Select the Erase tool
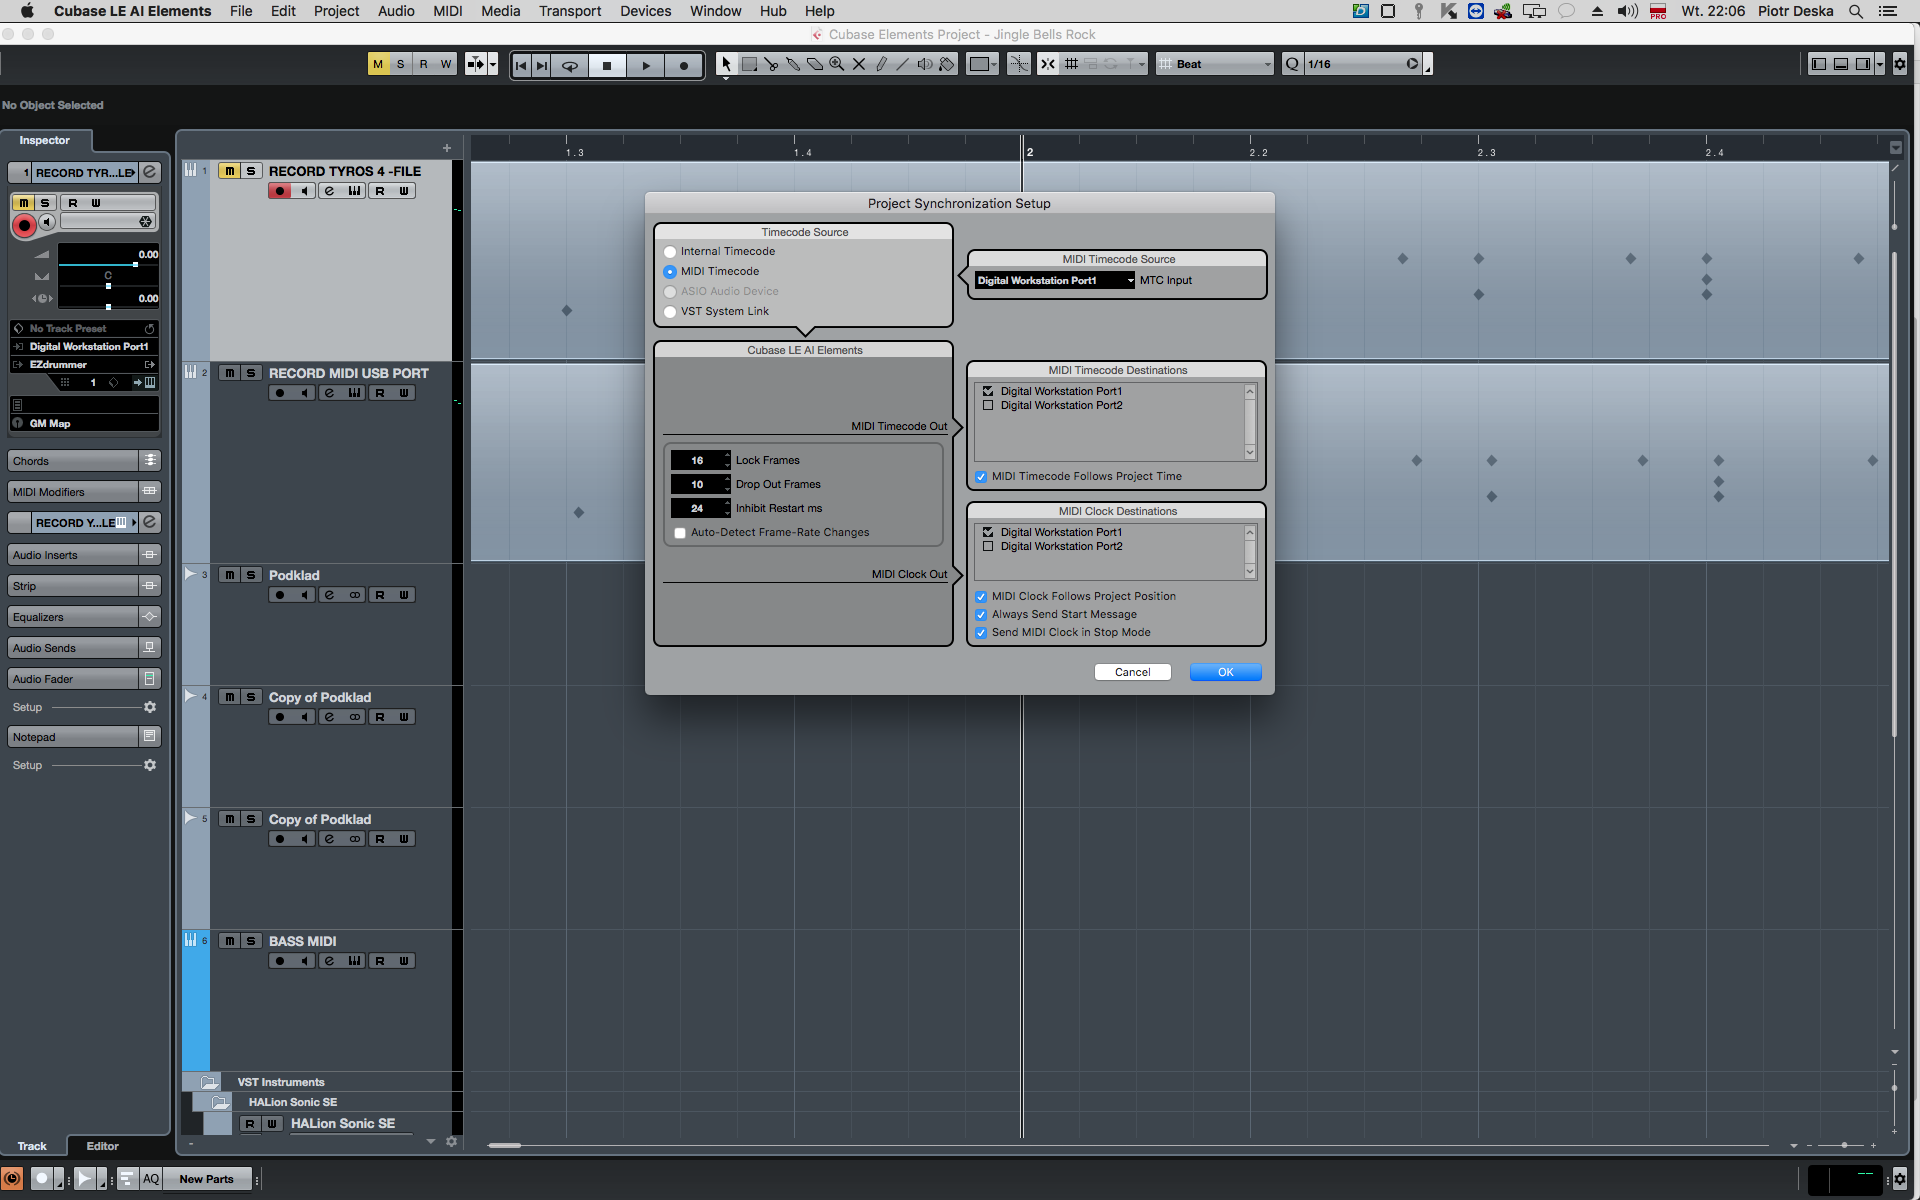Image resolution: width=1920 pixels, height=1200 pixels. (x=815, y=64)
